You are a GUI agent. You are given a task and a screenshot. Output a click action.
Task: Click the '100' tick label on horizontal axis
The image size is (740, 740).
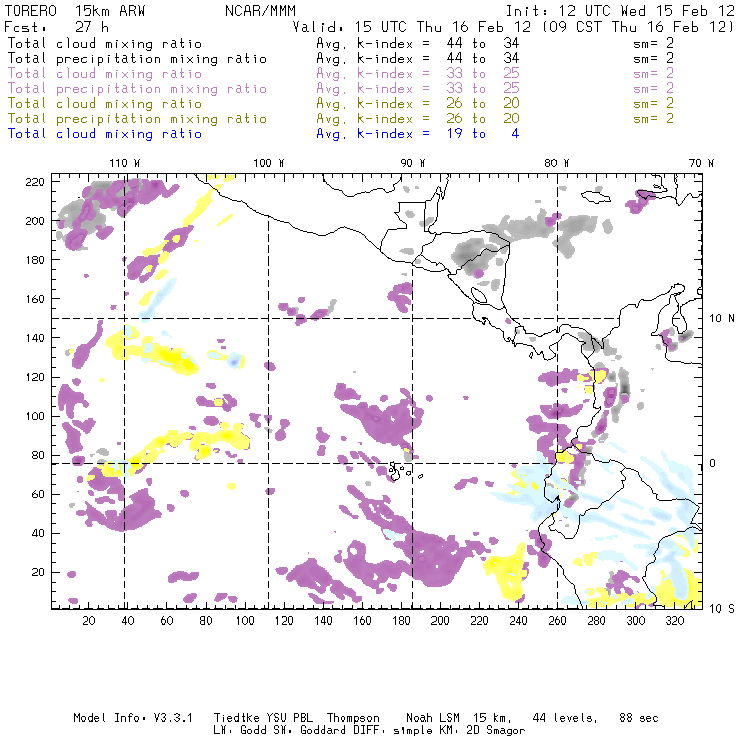pos(245,621)
